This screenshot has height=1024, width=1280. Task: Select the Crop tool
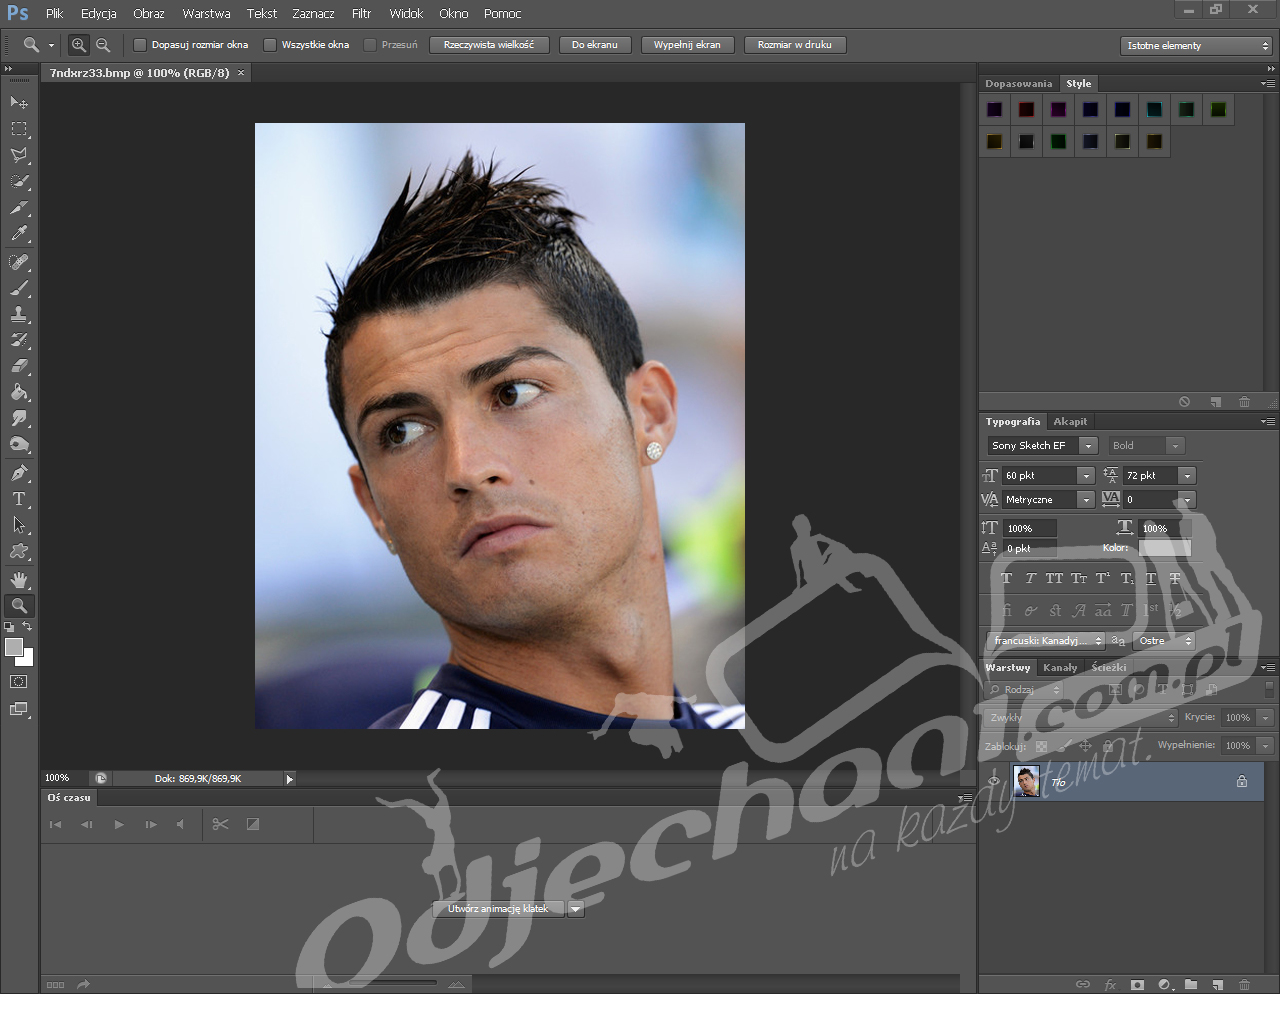pyautogui.click(x=19, y=208)
